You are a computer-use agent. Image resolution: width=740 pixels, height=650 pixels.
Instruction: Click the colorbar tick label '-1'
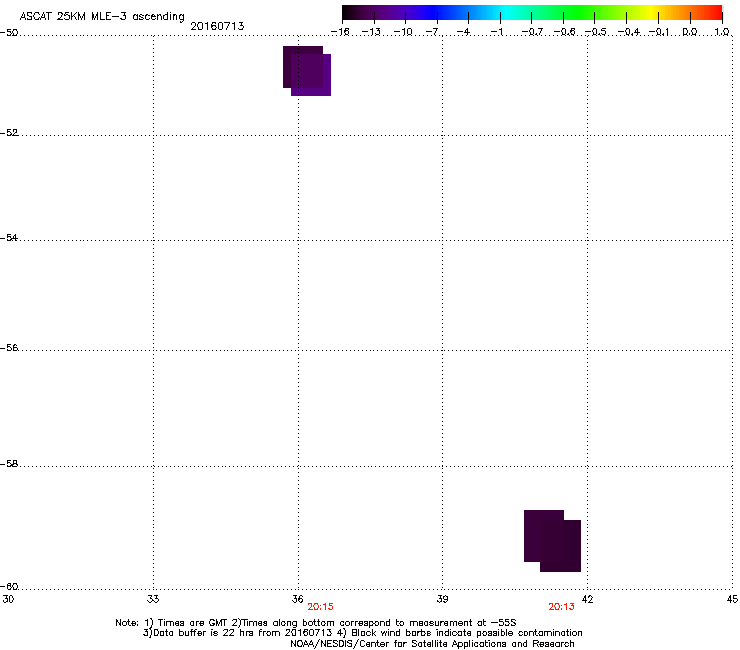497,32
